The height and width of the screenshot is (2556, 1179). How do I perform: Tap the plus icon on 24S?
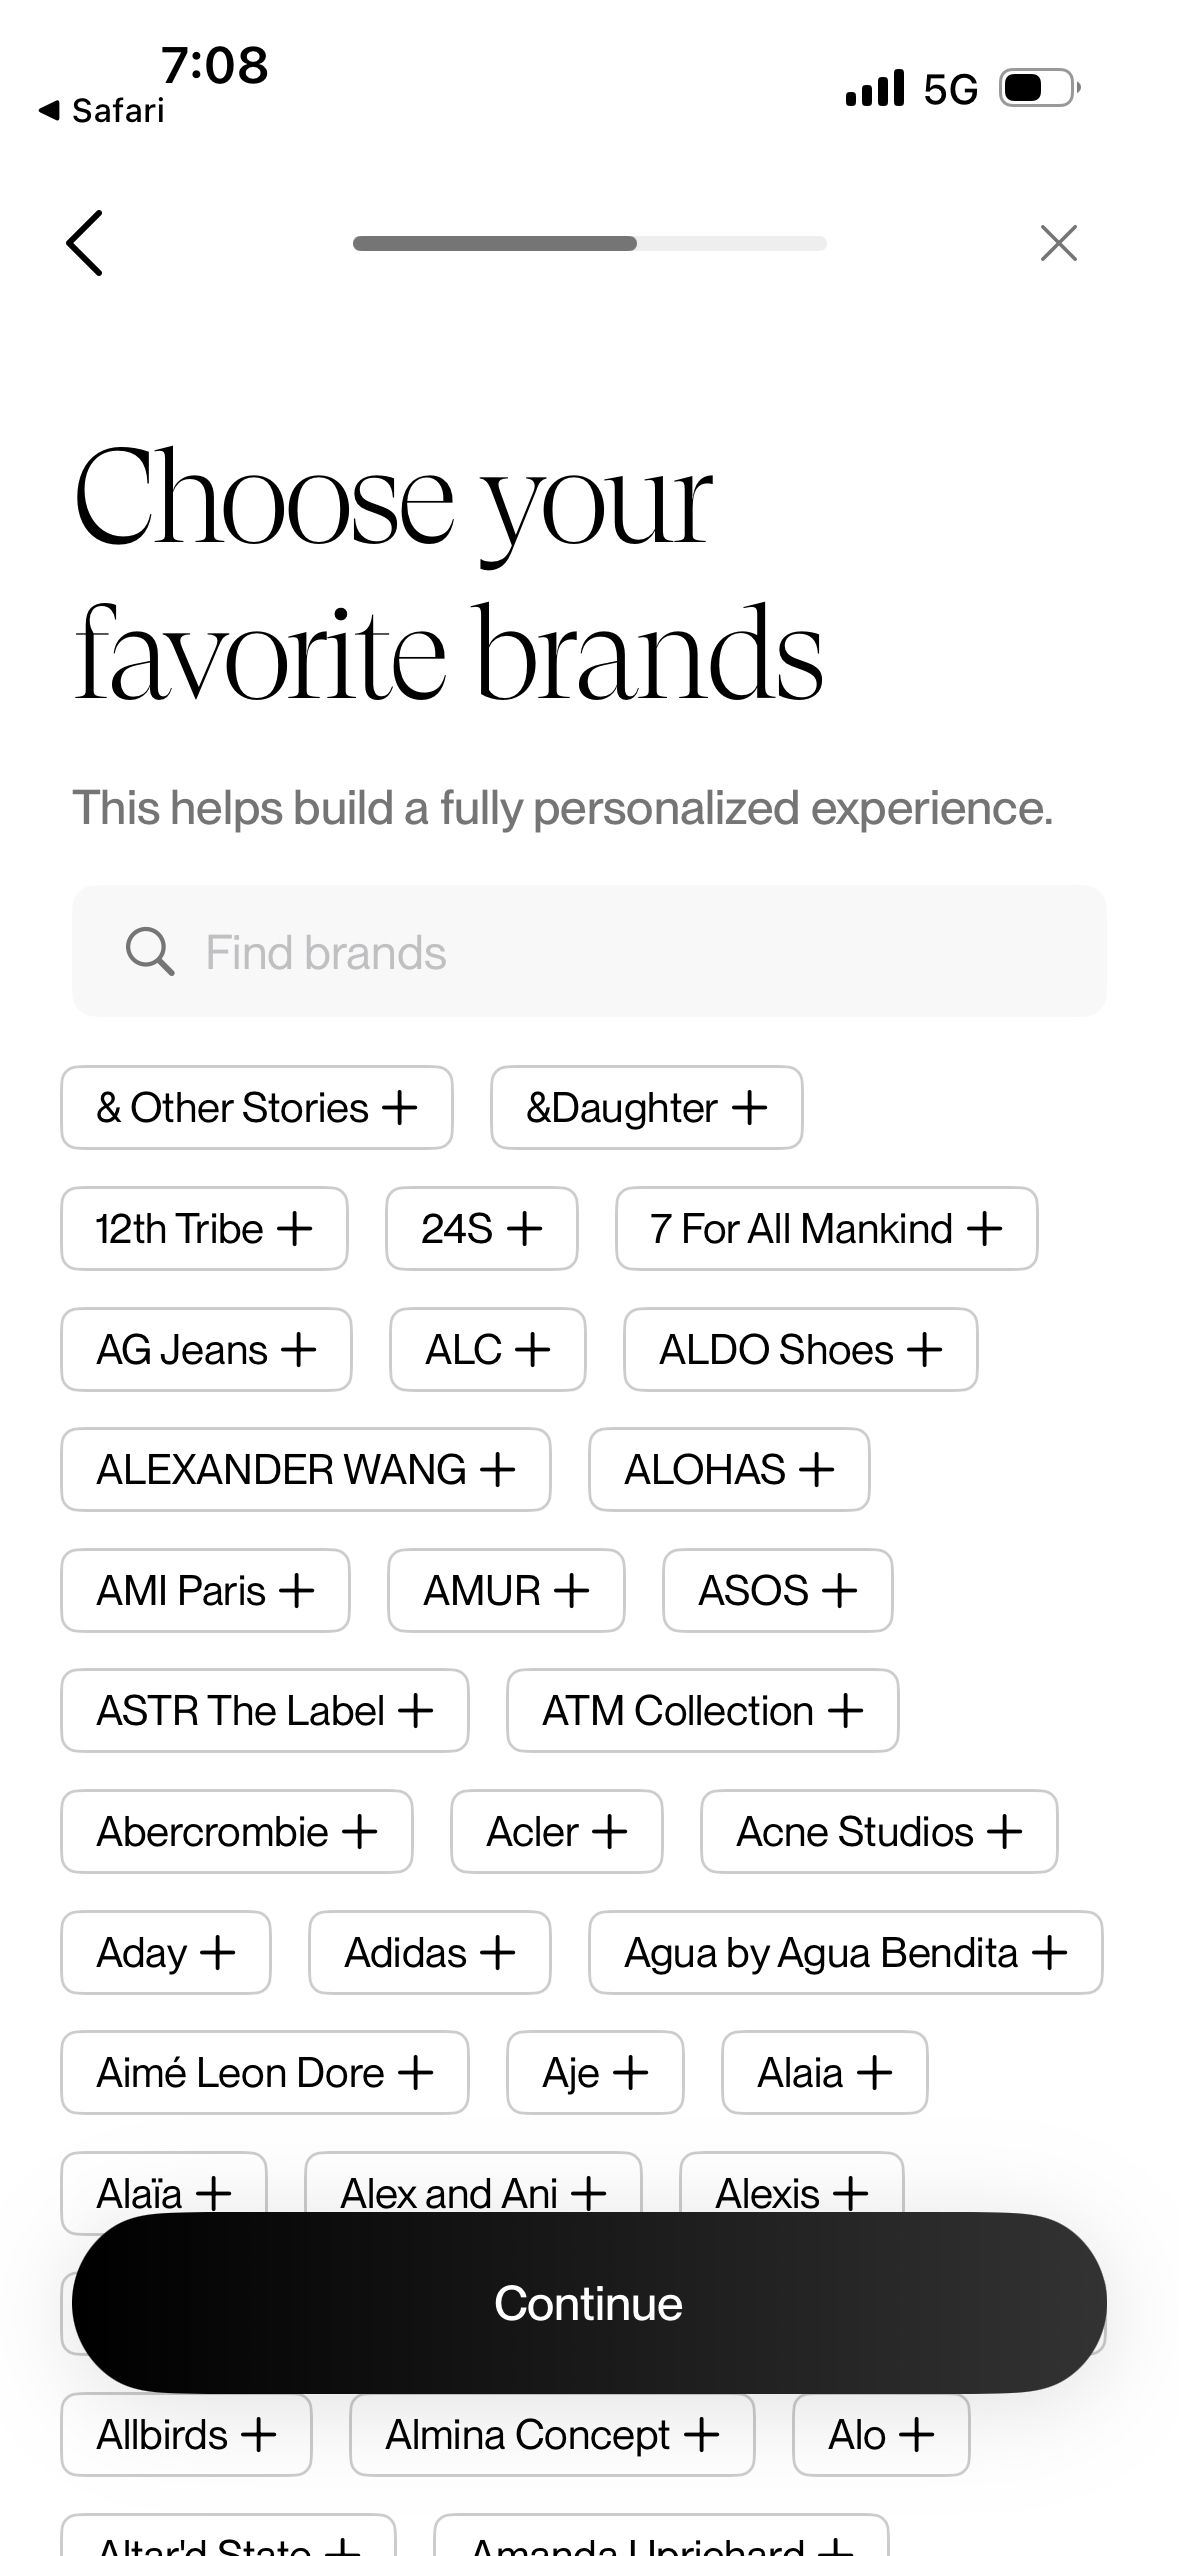(x=524, y=1228)
